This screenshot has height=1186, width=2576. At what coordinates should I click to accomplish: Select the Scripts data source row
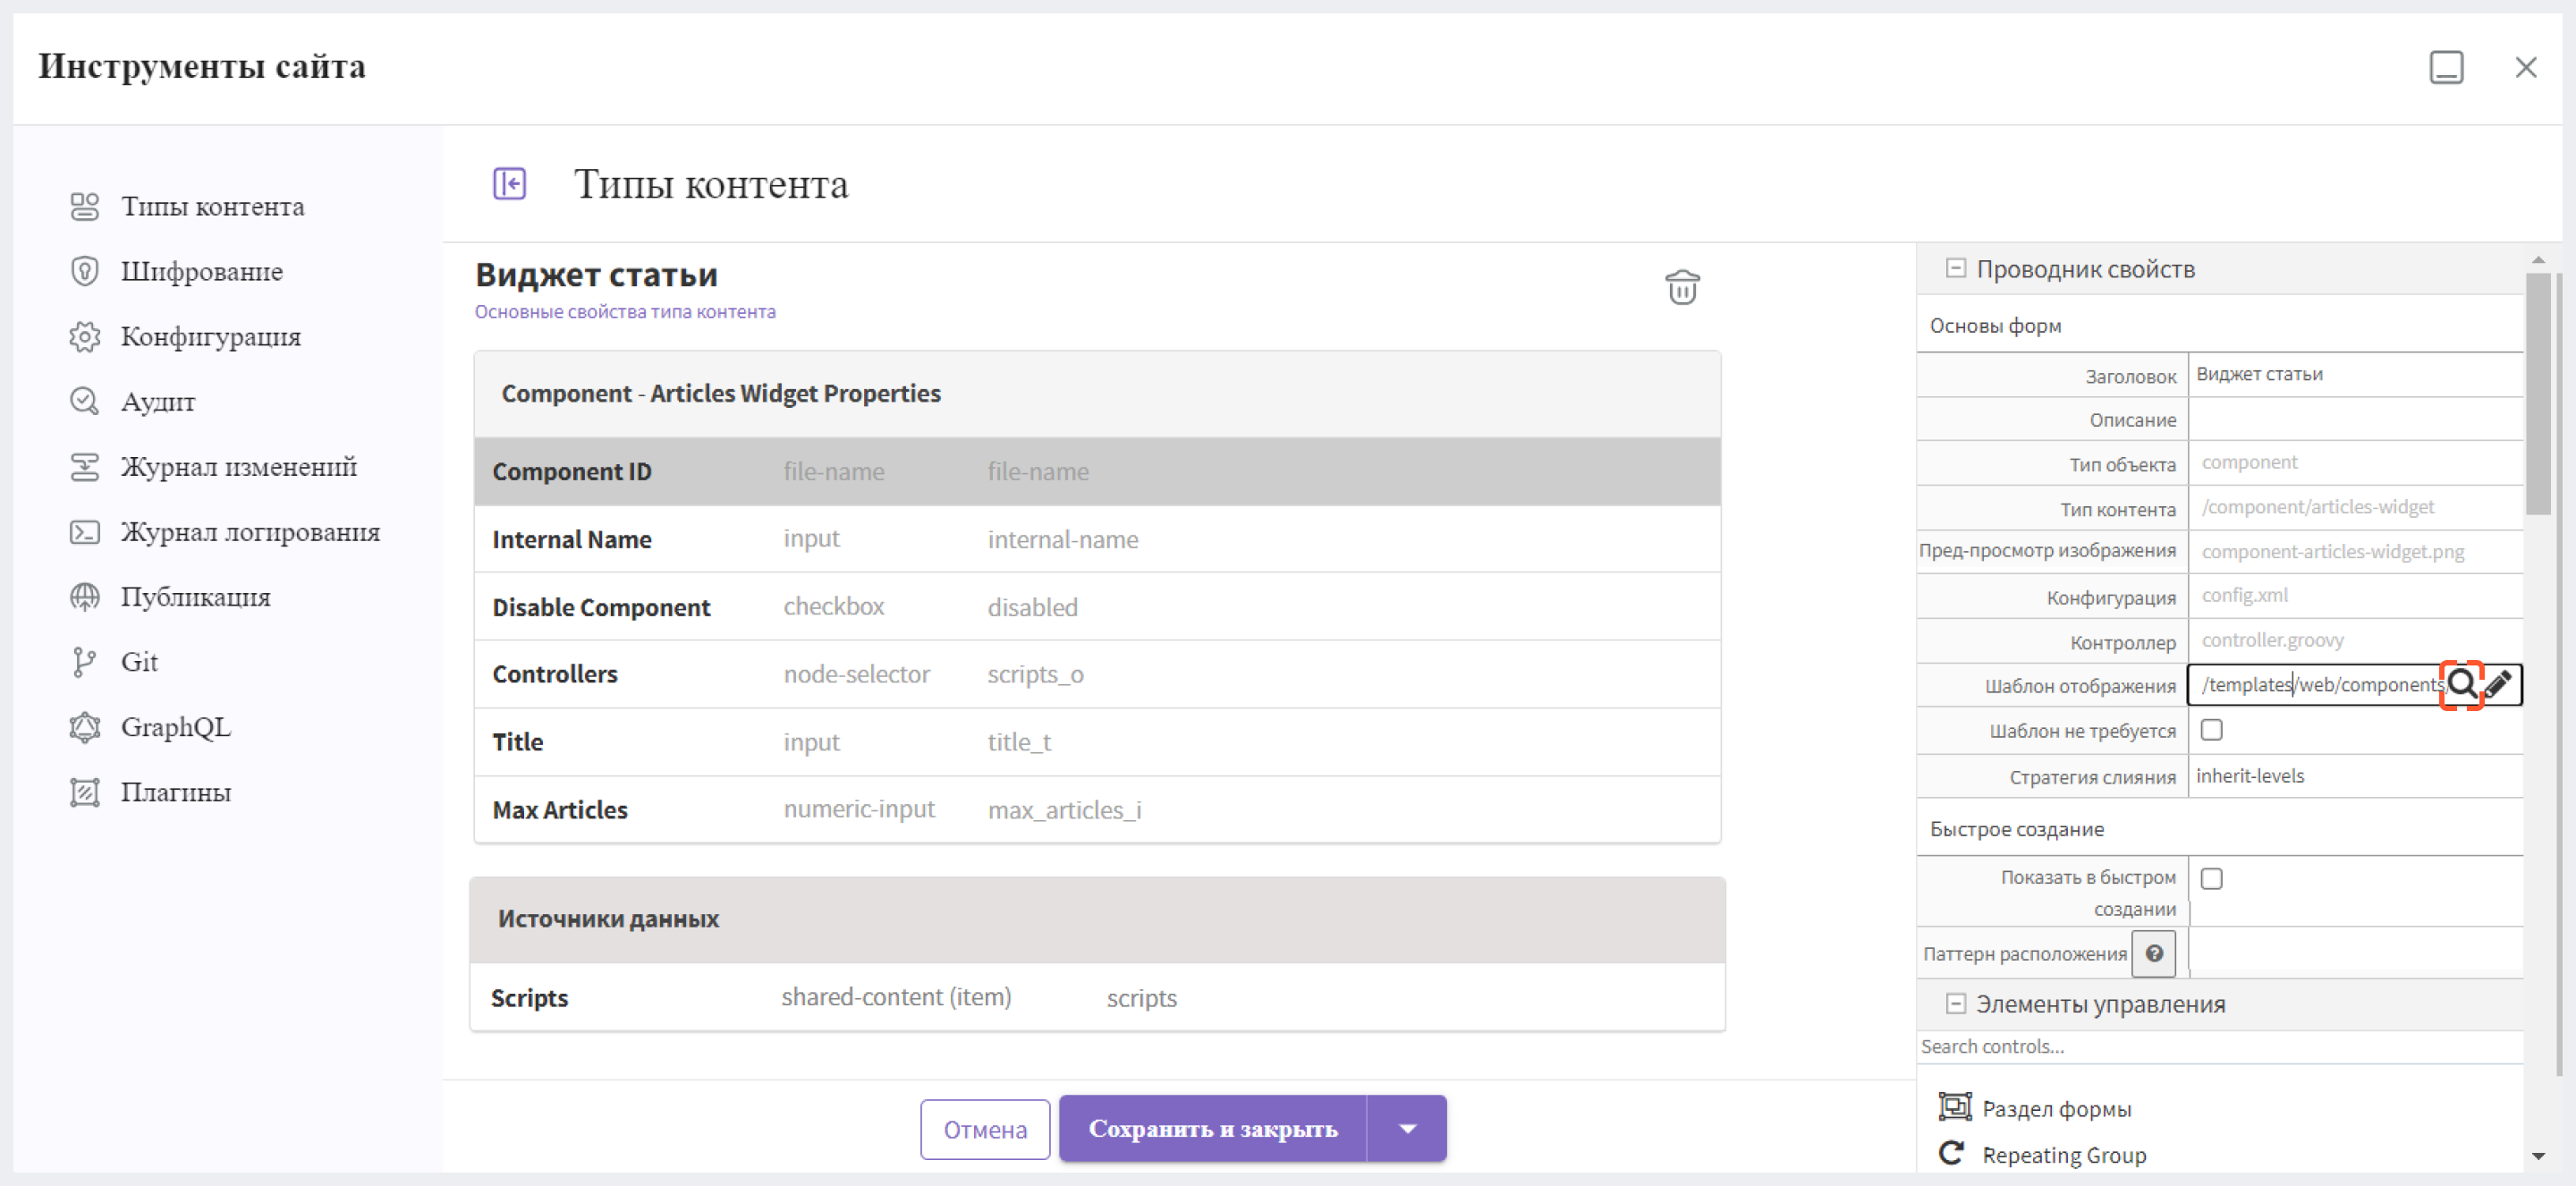click(x=1097, y=997)
